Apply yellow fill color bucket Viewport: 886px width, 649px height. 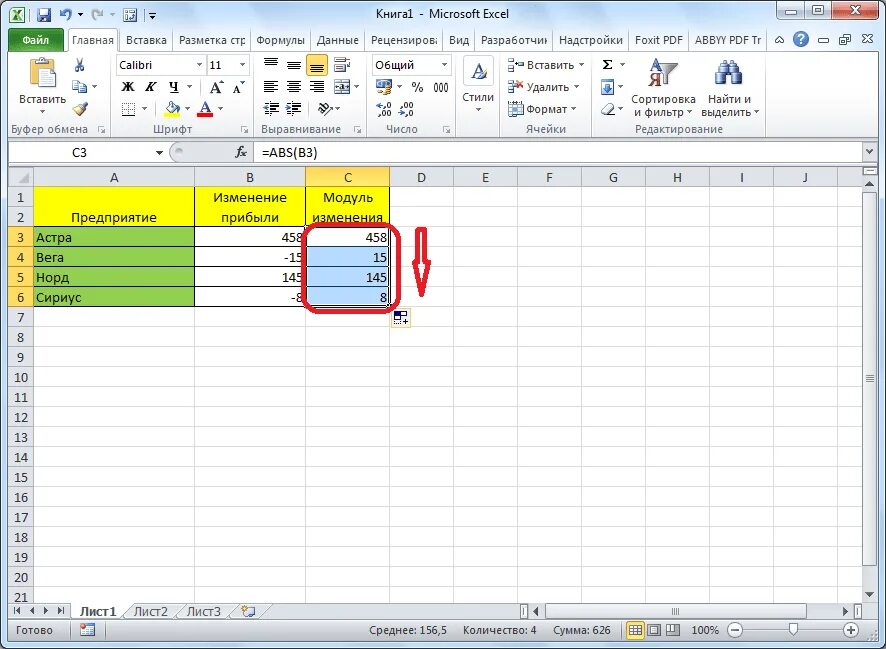pos(172,108)
